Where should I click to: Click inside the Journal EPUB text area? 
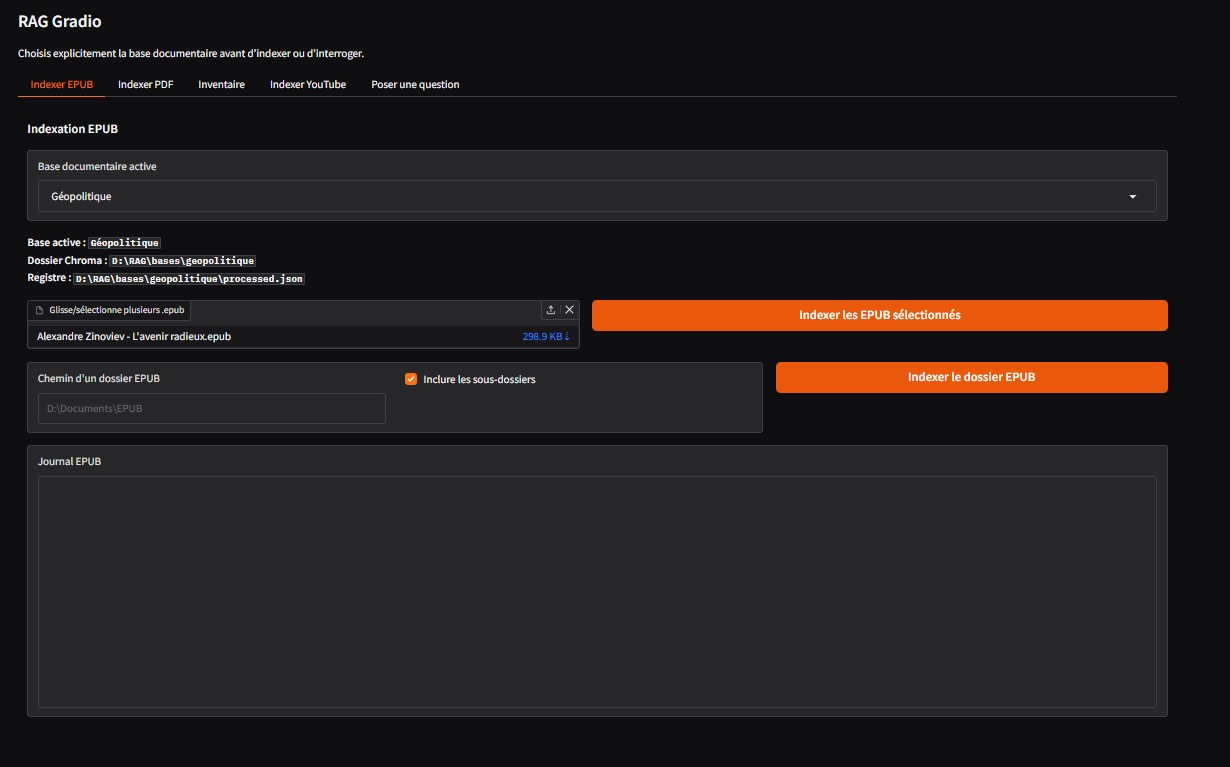pos(597,592)
